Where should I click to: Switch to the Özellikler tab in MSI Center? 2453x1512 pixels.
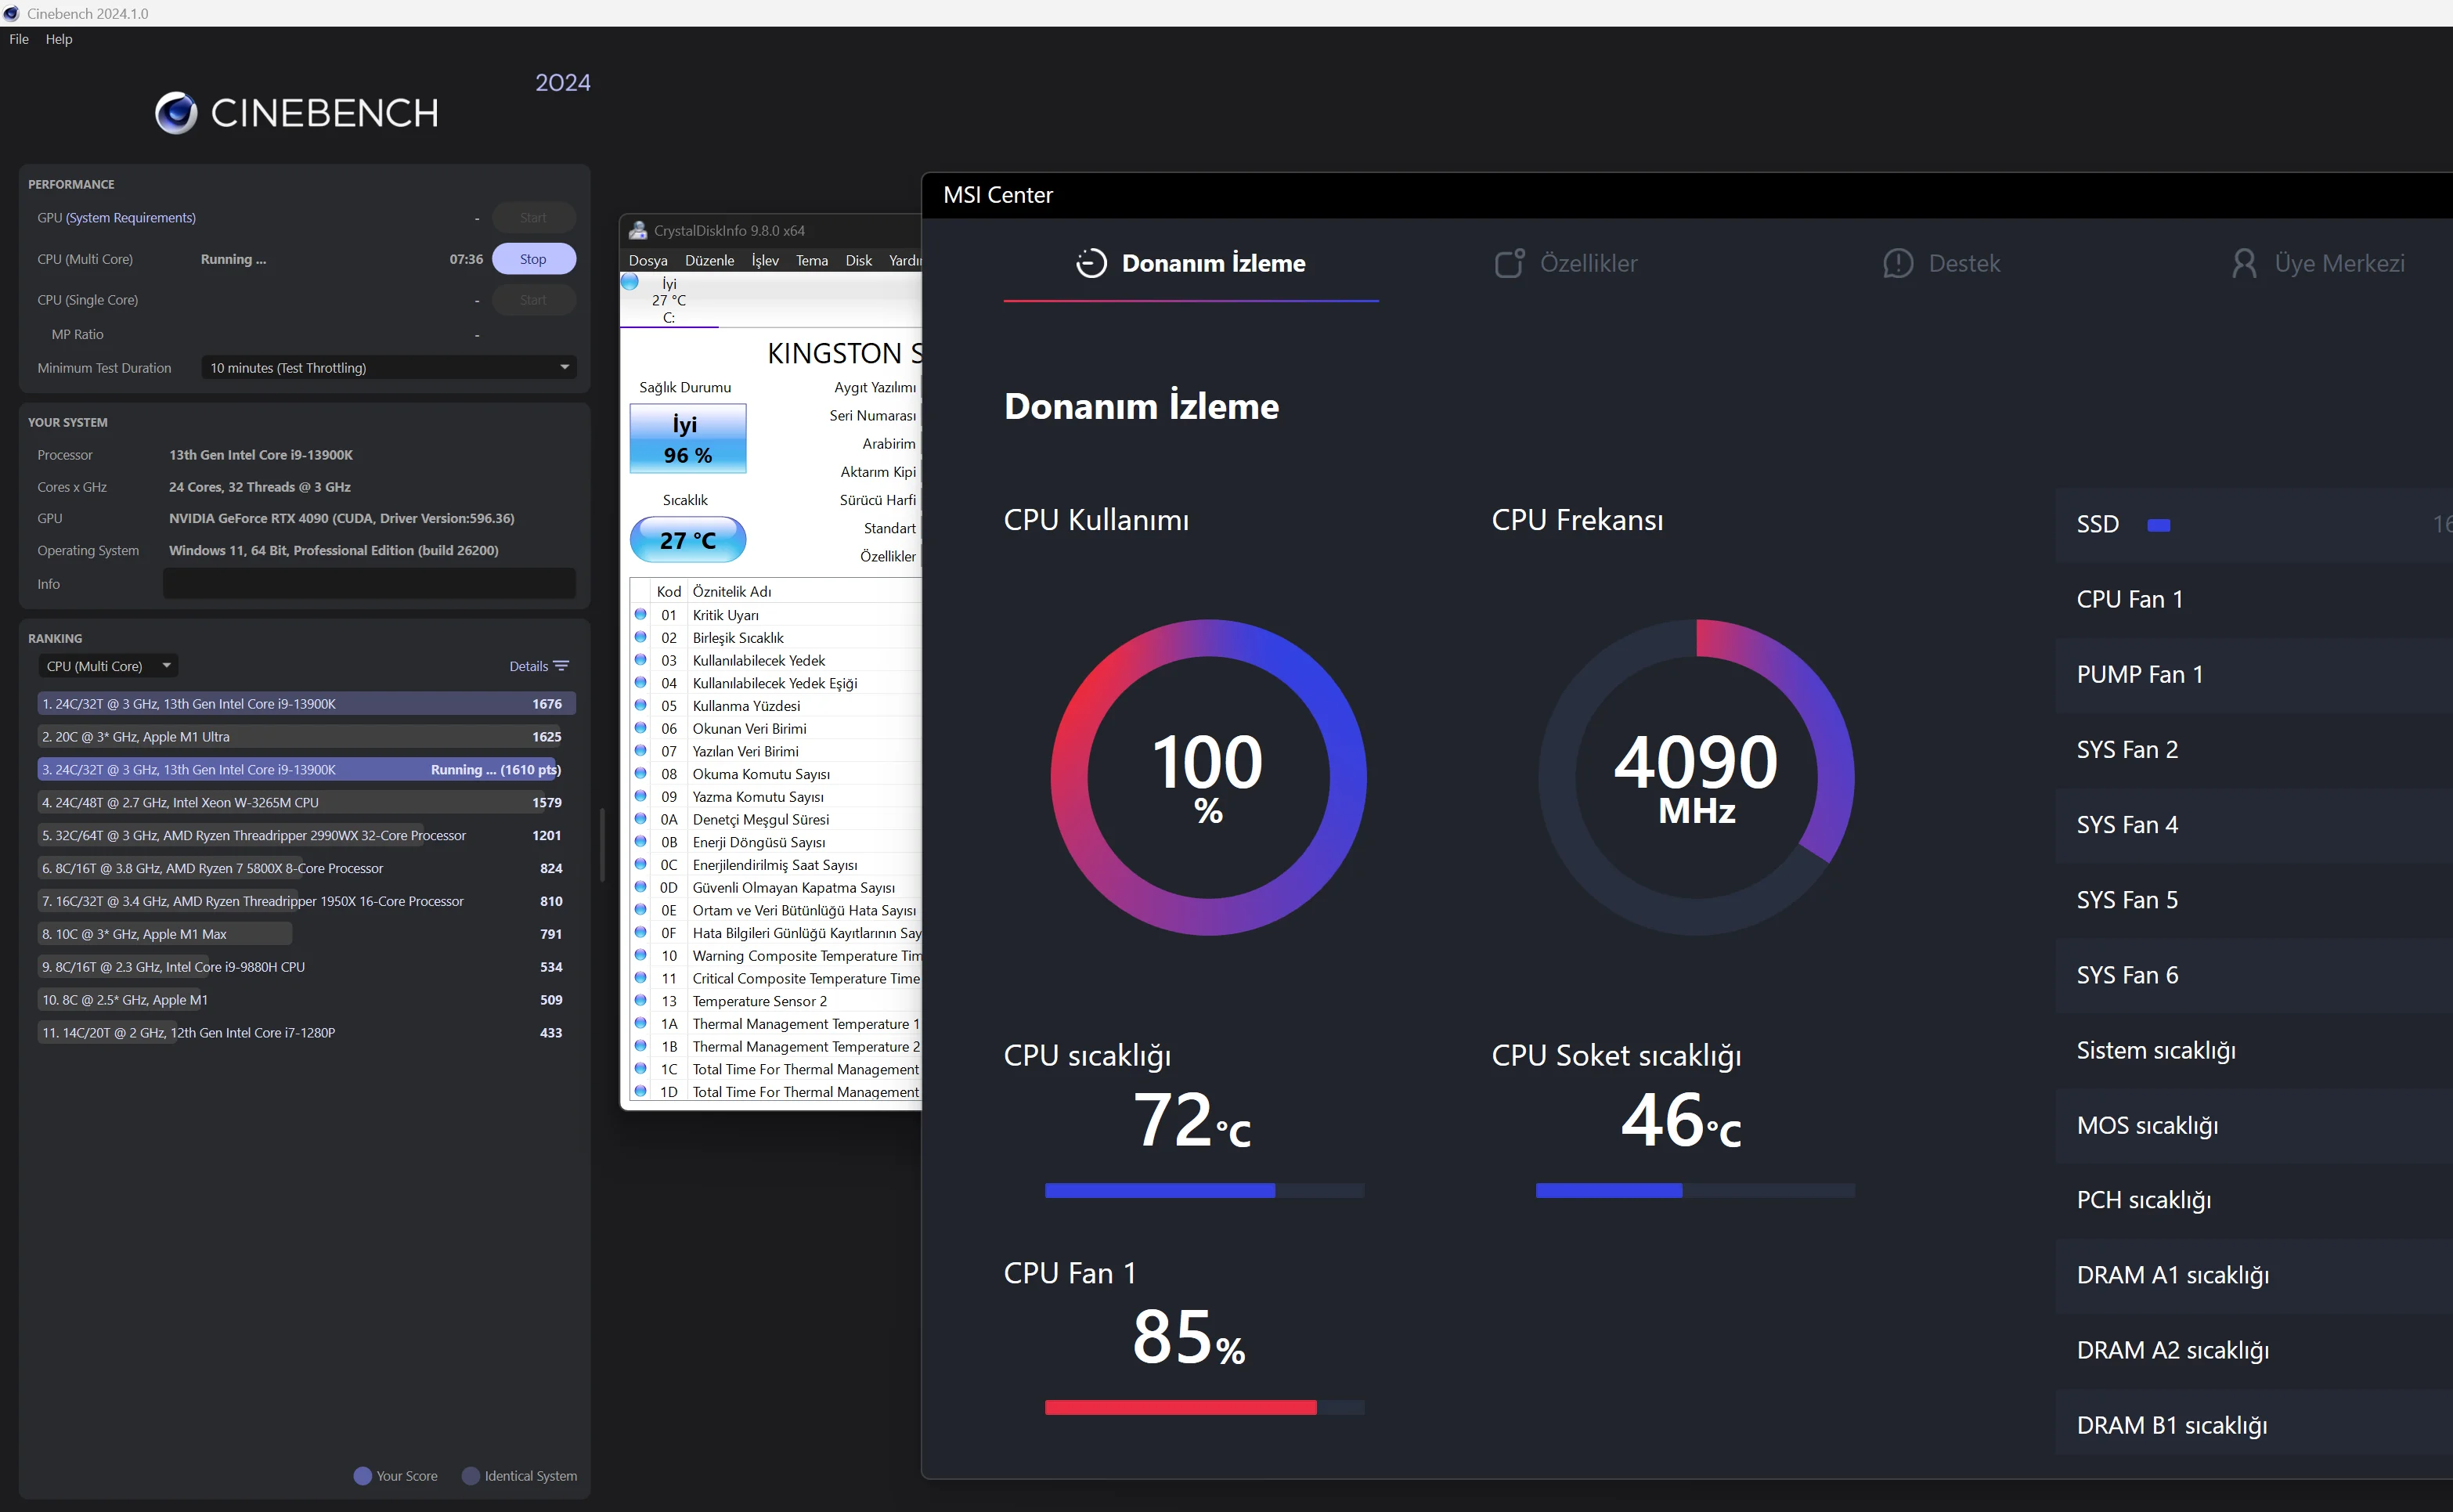1566,263
